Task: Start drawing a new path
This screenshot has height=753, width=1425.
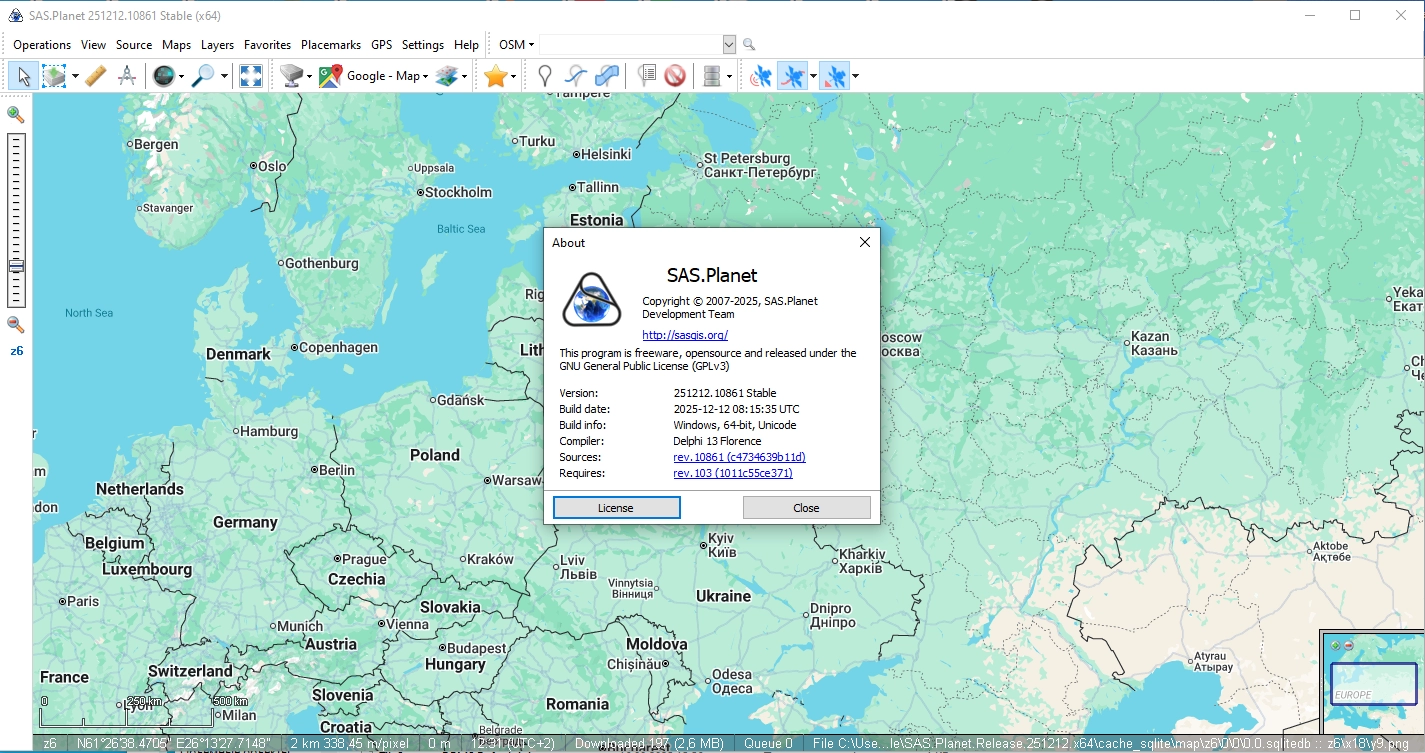Action: pos(576,76)
